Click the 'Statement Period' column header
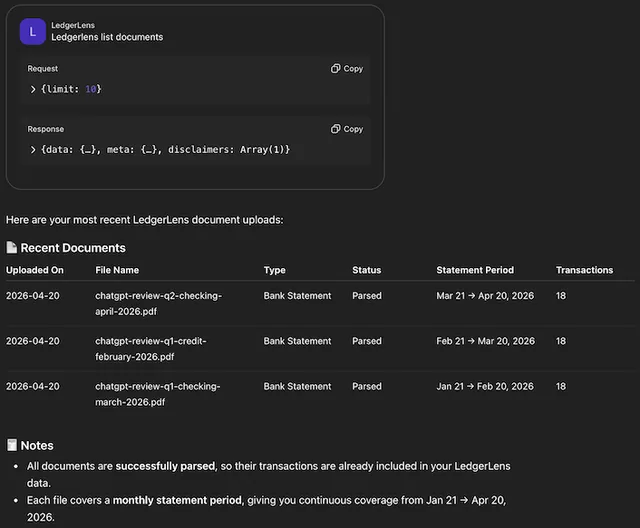The width and height of the screenshot is (640, 528). pos(475,270)
